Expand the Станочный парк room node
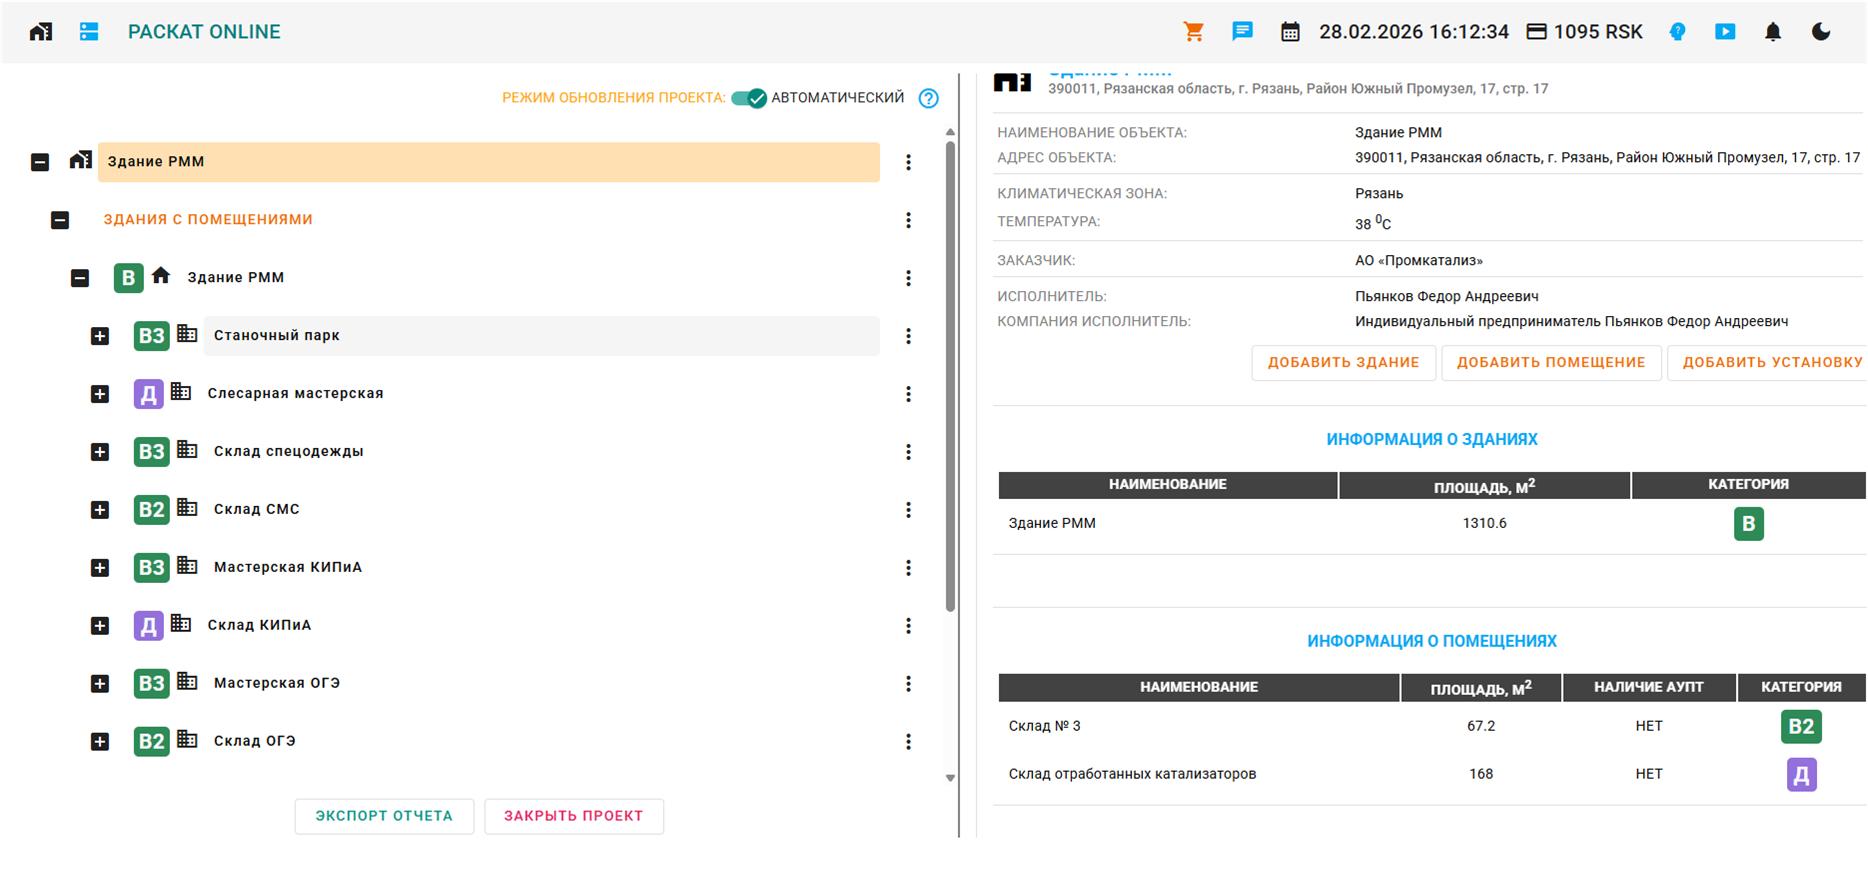Viewport: 1868px width, 882px height. pos(100,336)
